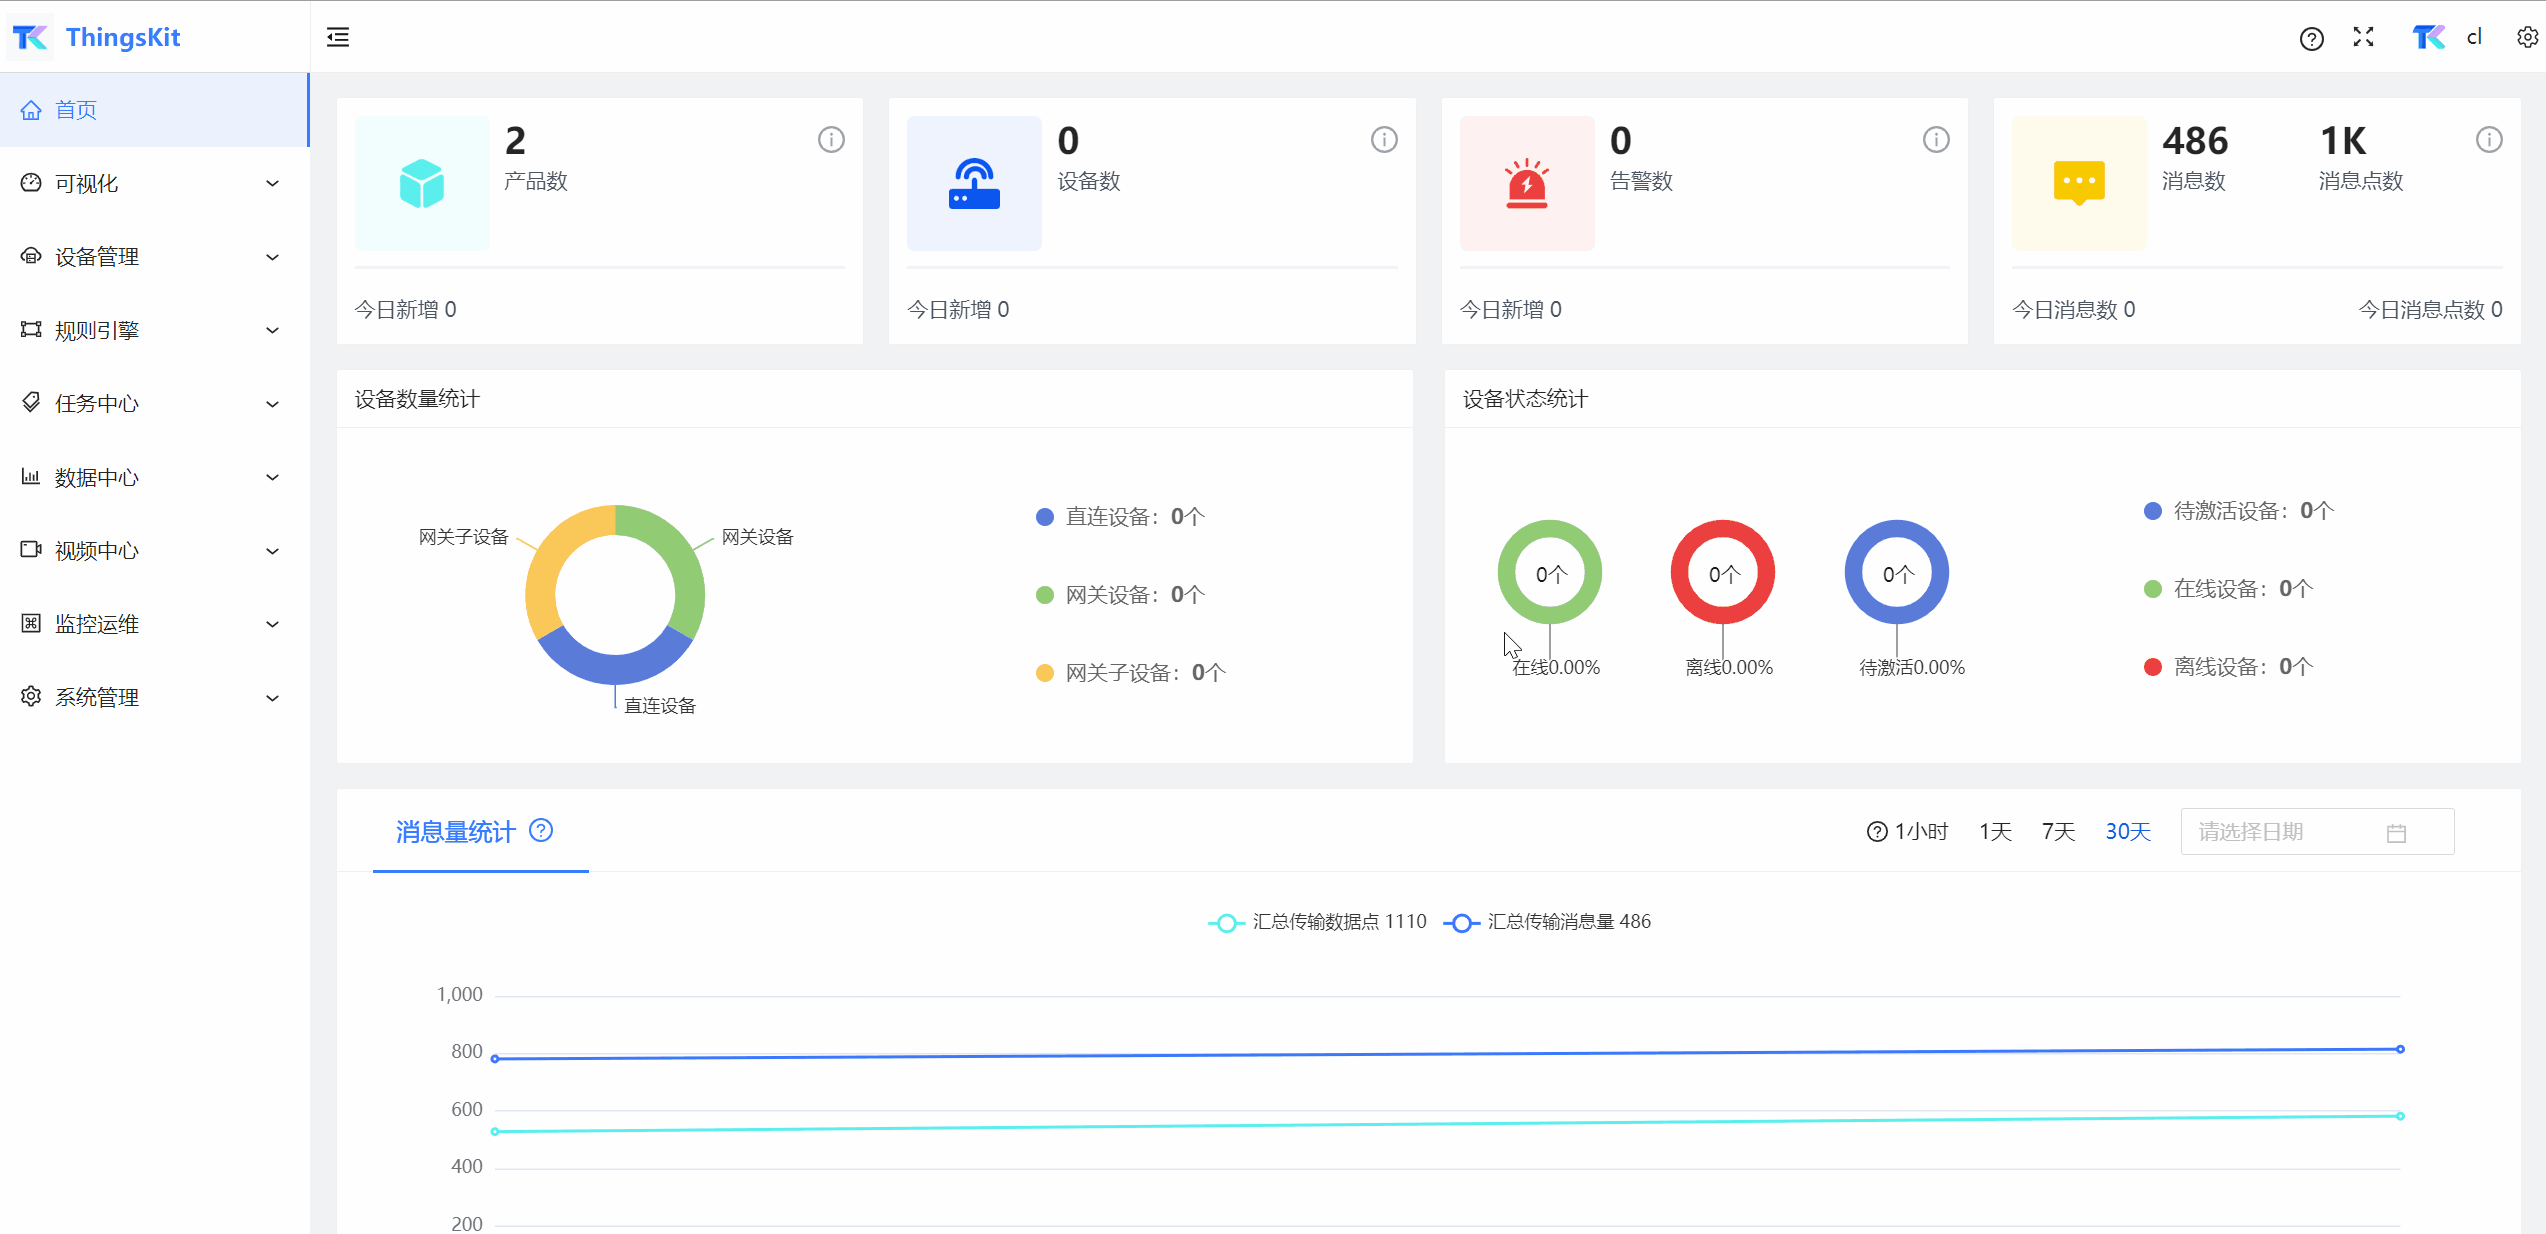Screen dimensions: 2546x1234
Task: Toggle 汇总传输数据点 1110 legend series
Action: [1317, 922]
